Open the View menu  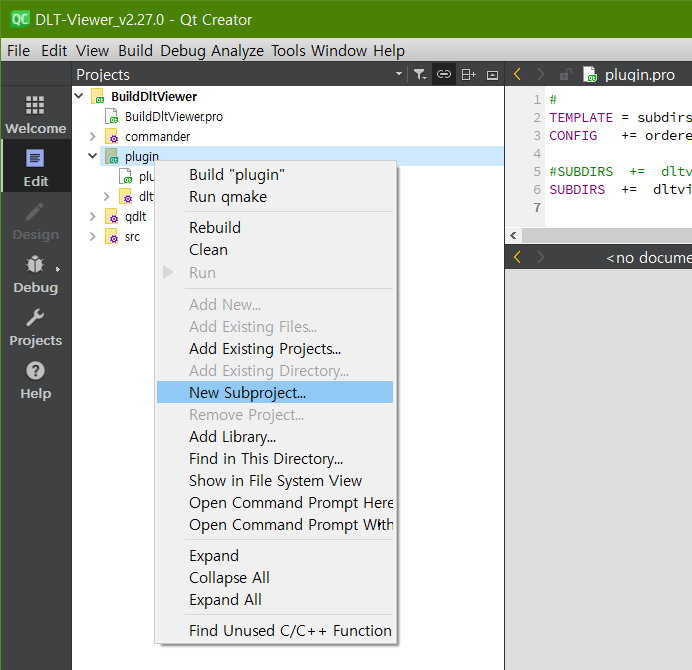pos(92,51)
